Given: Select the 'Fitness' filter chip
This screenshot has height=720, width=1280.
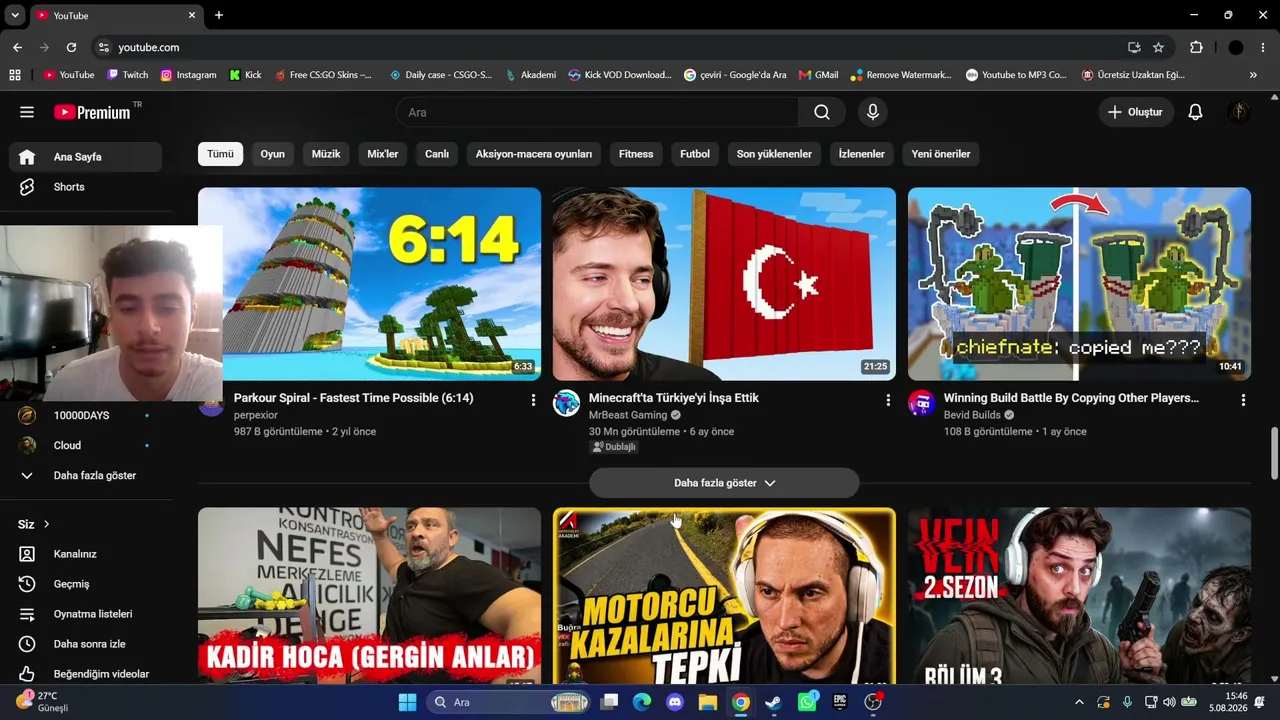Looking at the screenshot, I should [636, 154].
